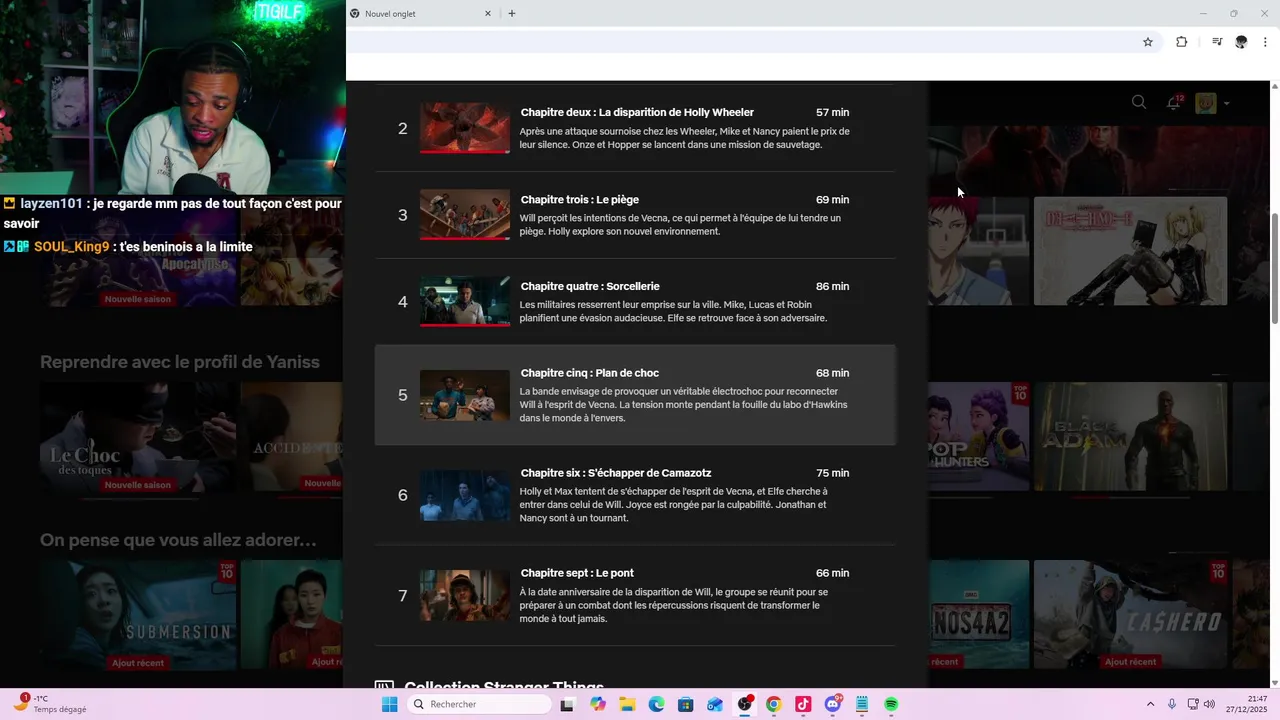Close the Nouvel onglet tab
This screenshot has height=720, width=1280.
488,14
